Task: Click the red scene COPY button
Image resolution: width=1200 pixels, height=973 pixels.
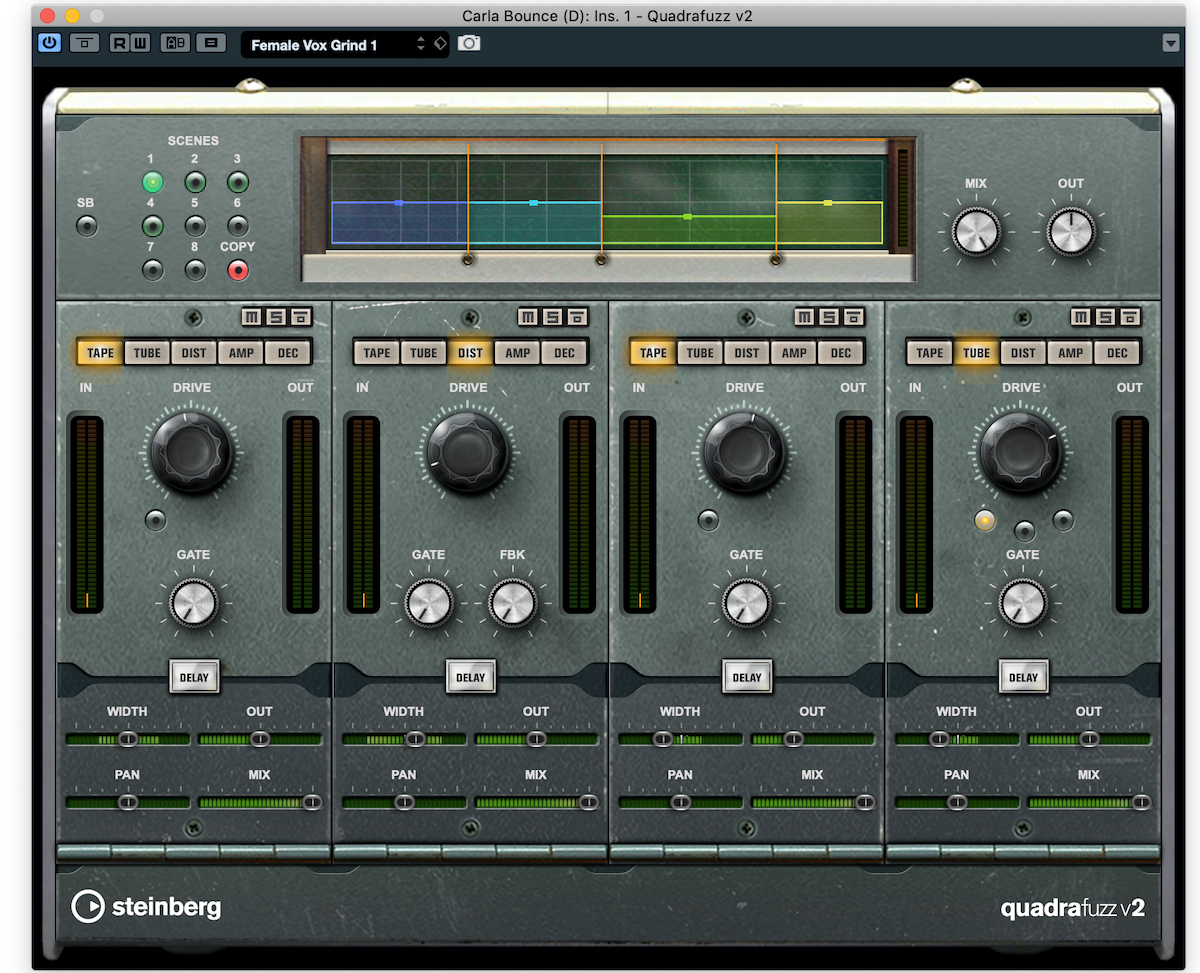Action: [237, 269]
